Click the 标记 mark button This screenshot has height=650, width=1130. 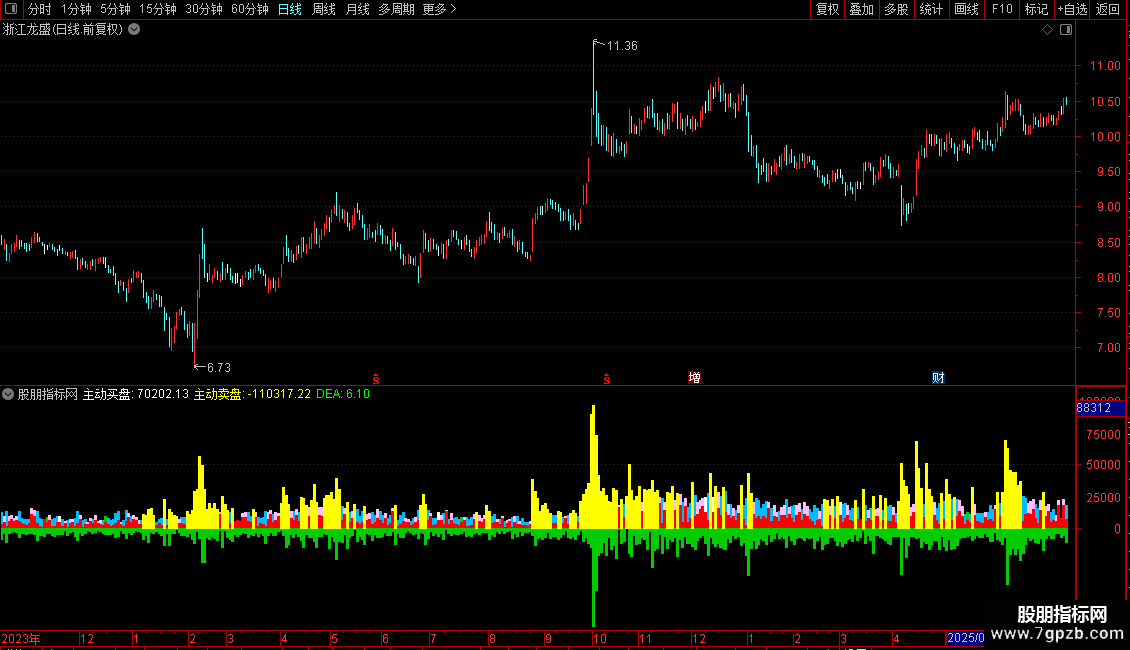click(x=1036, y=9)
